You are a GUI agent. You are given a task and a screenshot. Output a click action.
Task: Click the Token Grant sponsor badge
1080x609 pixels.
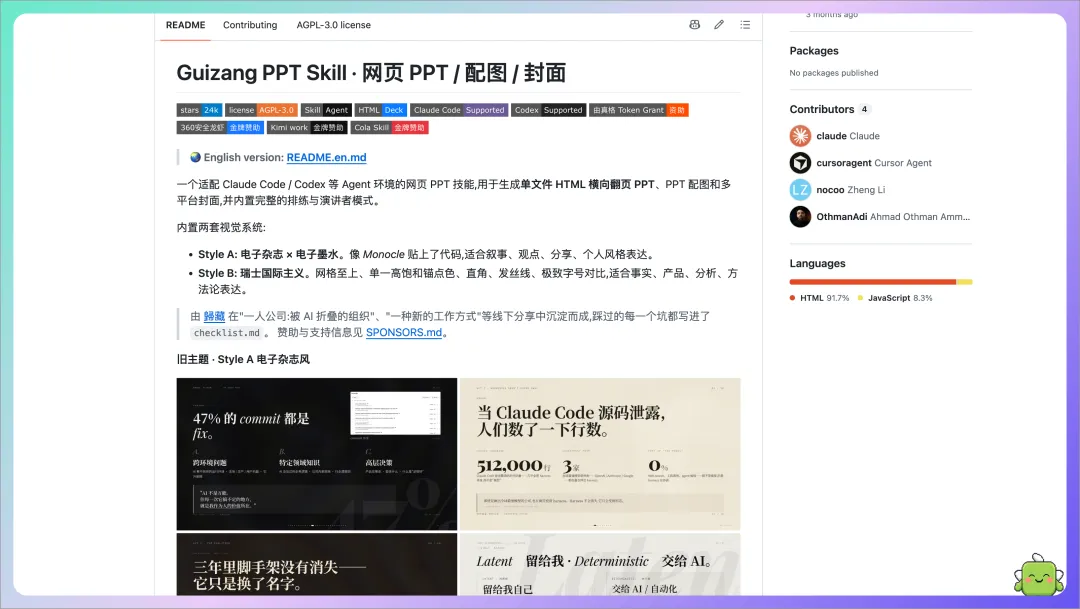click(x=638, y=110)
